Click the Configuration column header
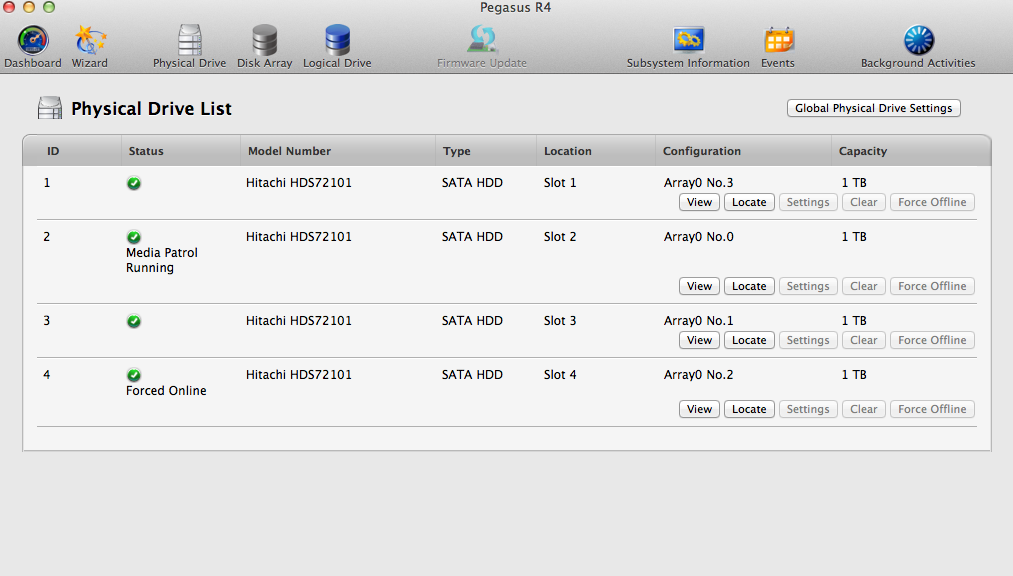 point(702,151)
